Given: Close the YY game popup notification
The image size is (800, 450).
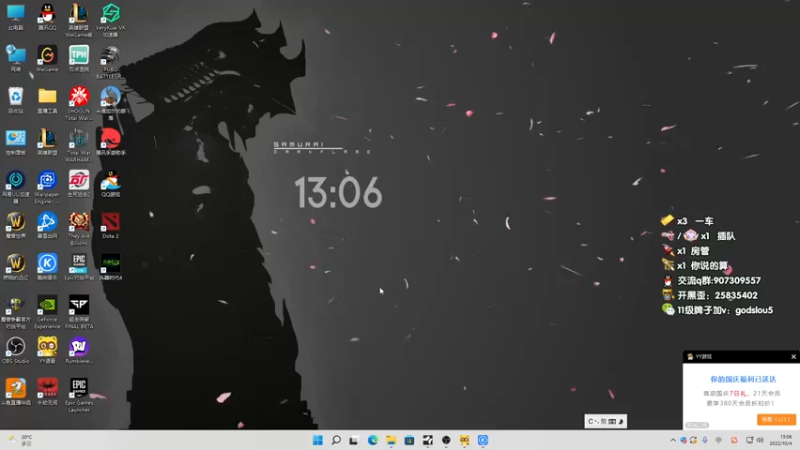Looking at the screenshot, I should [793, 357].
